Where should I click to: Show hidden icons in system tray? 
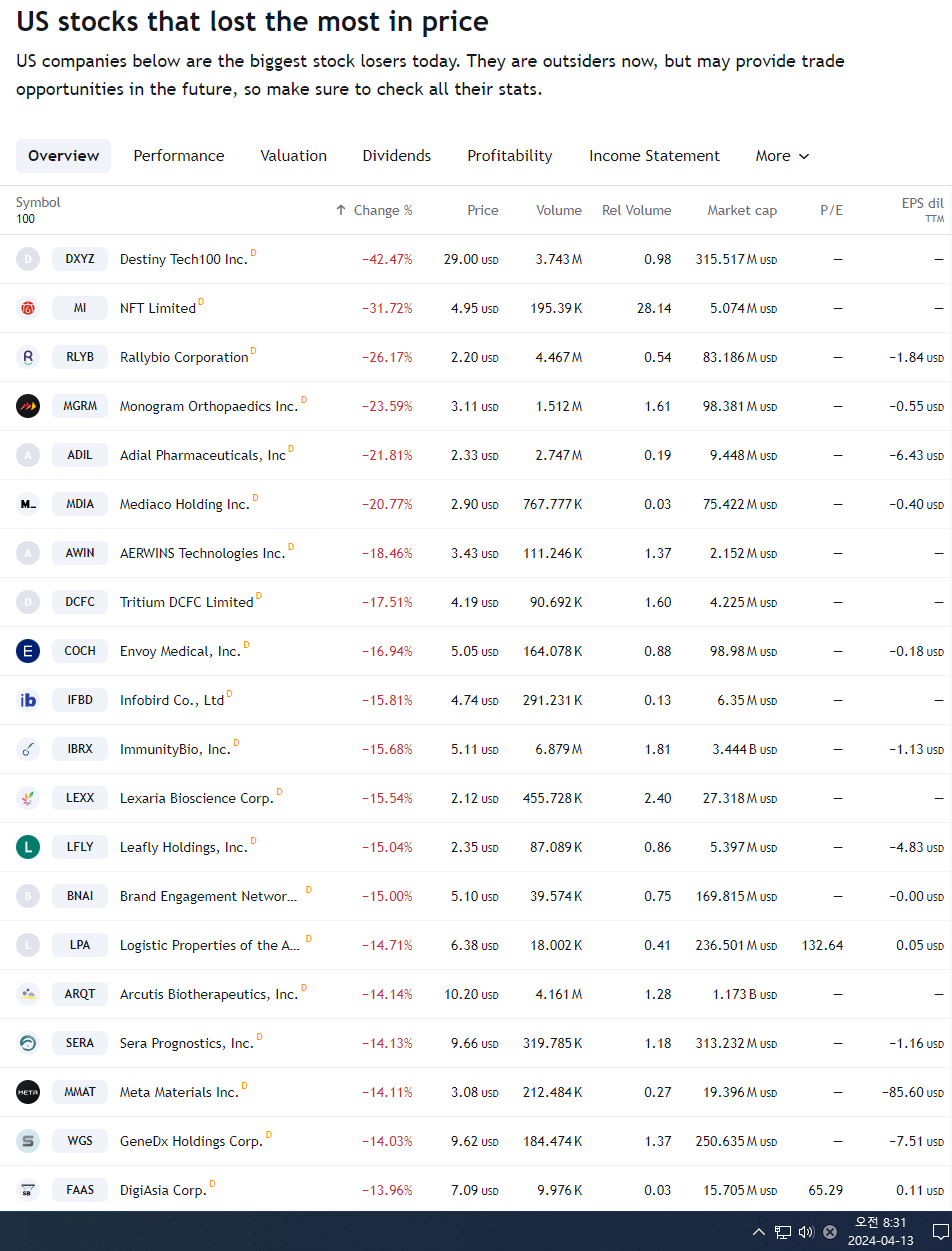click(759, 1232)
